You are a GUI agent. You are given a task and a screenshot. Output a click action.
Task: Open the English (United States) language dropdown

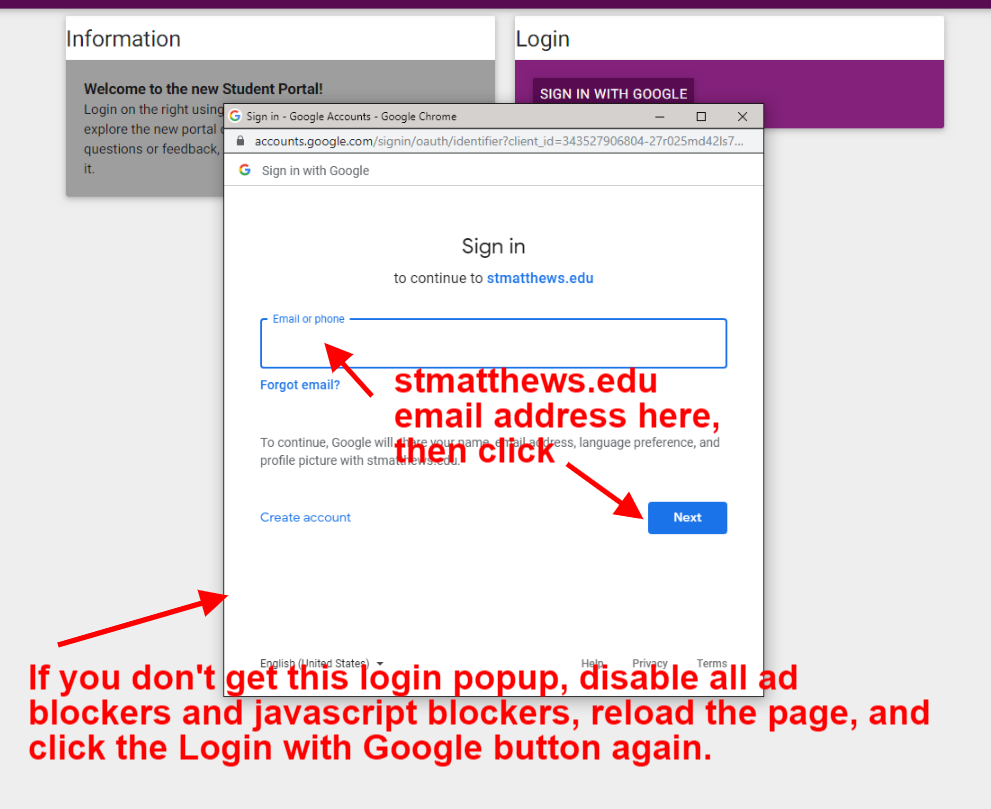(x=321, y=663)
